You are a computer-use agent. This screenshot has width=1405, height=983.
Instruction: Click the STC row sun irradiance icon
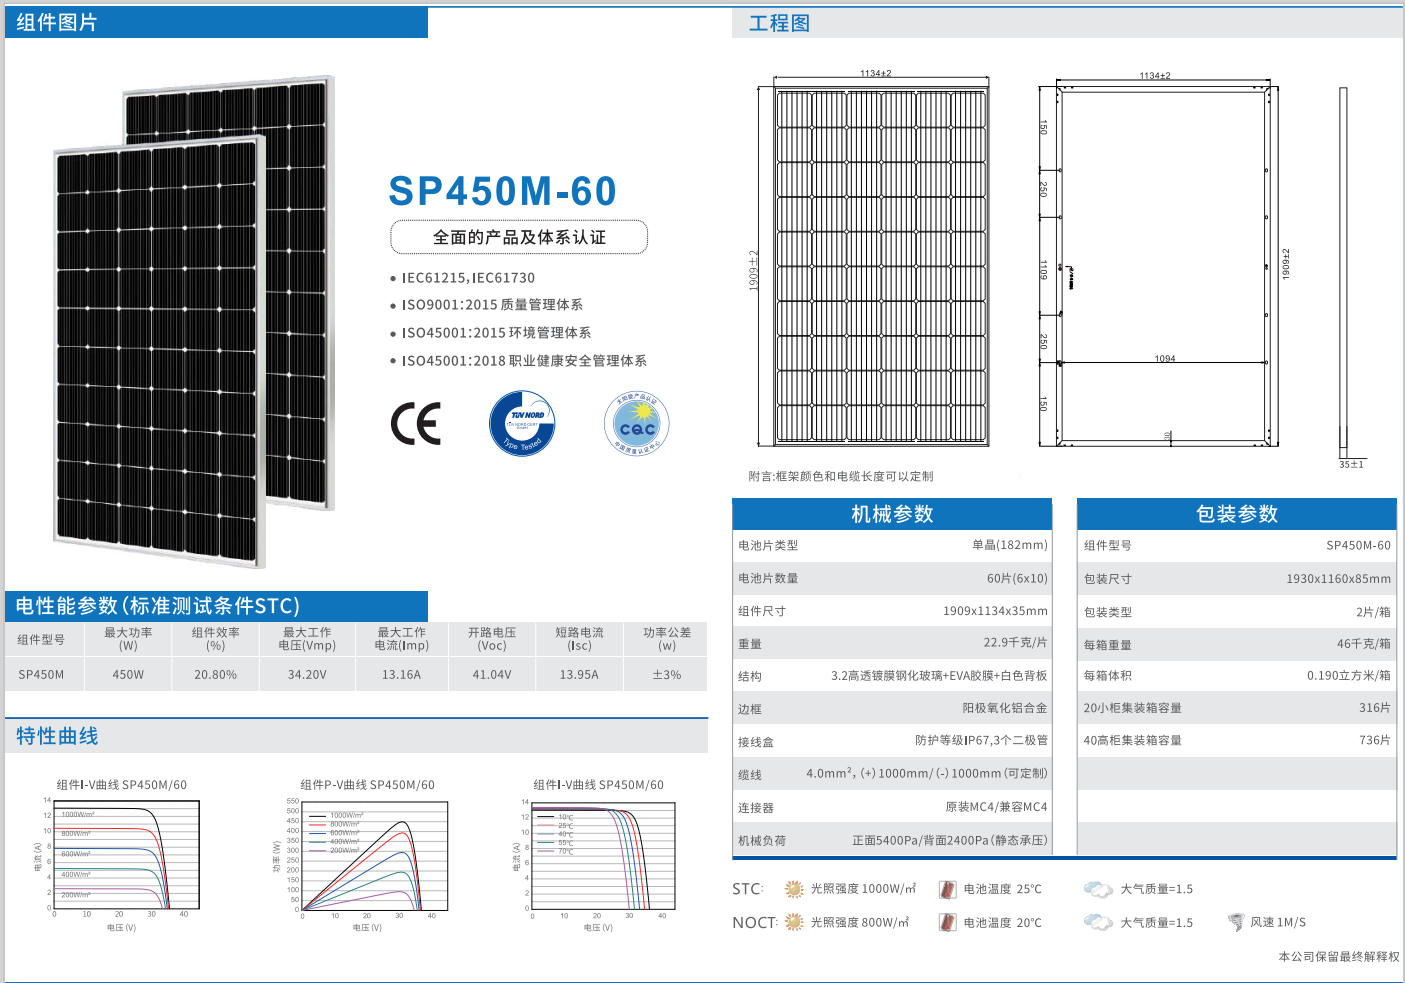coord(794,889)
